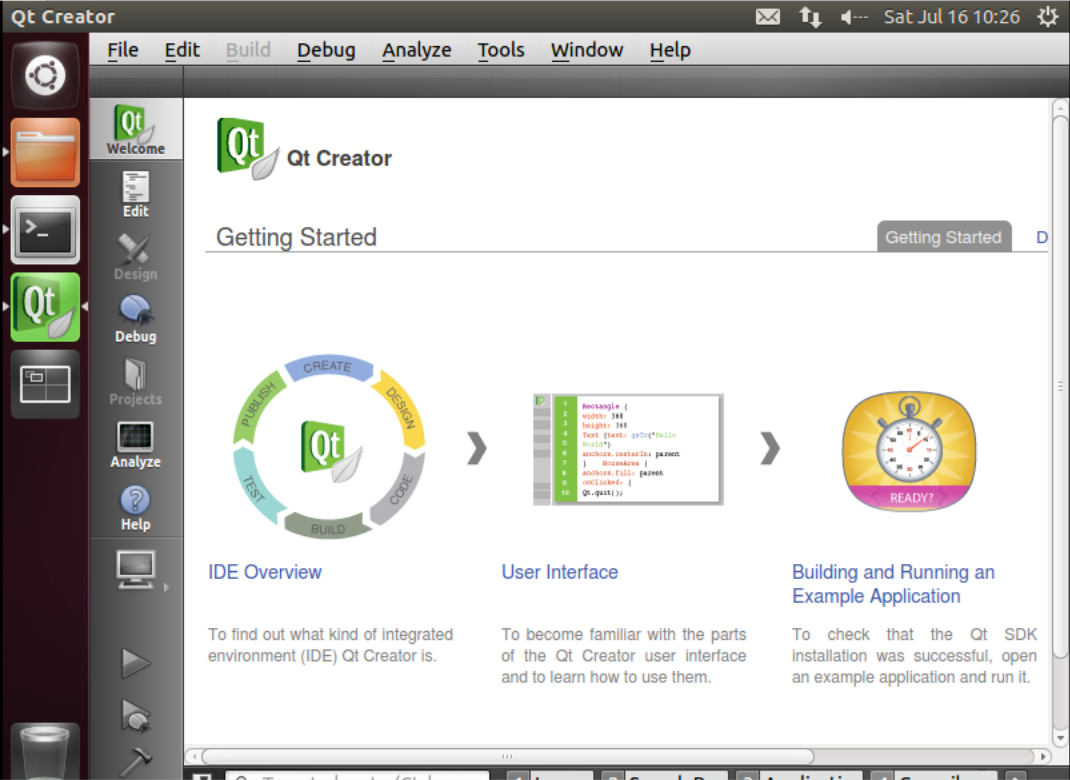Start debugging with Run-Debug icon
1070x780 pixels.
coord(136,716)
